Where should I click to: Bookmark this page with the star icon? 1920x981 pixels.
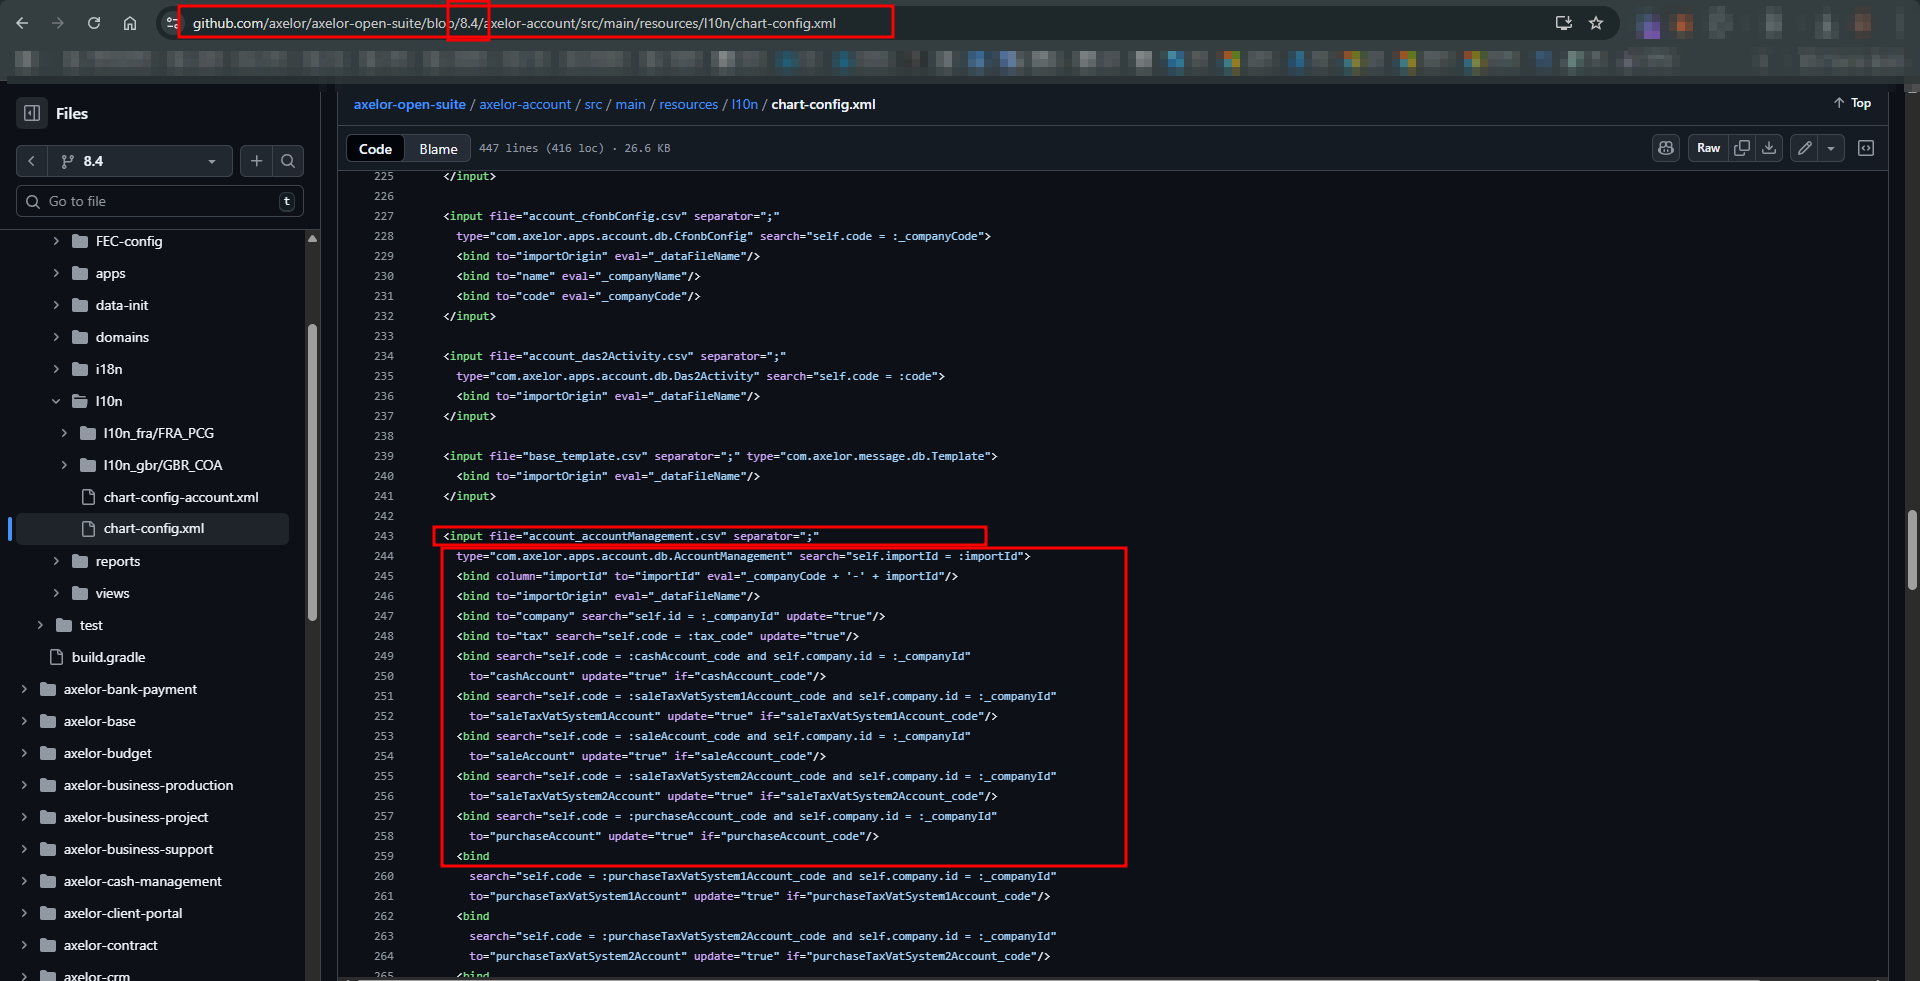(1596, 23)
